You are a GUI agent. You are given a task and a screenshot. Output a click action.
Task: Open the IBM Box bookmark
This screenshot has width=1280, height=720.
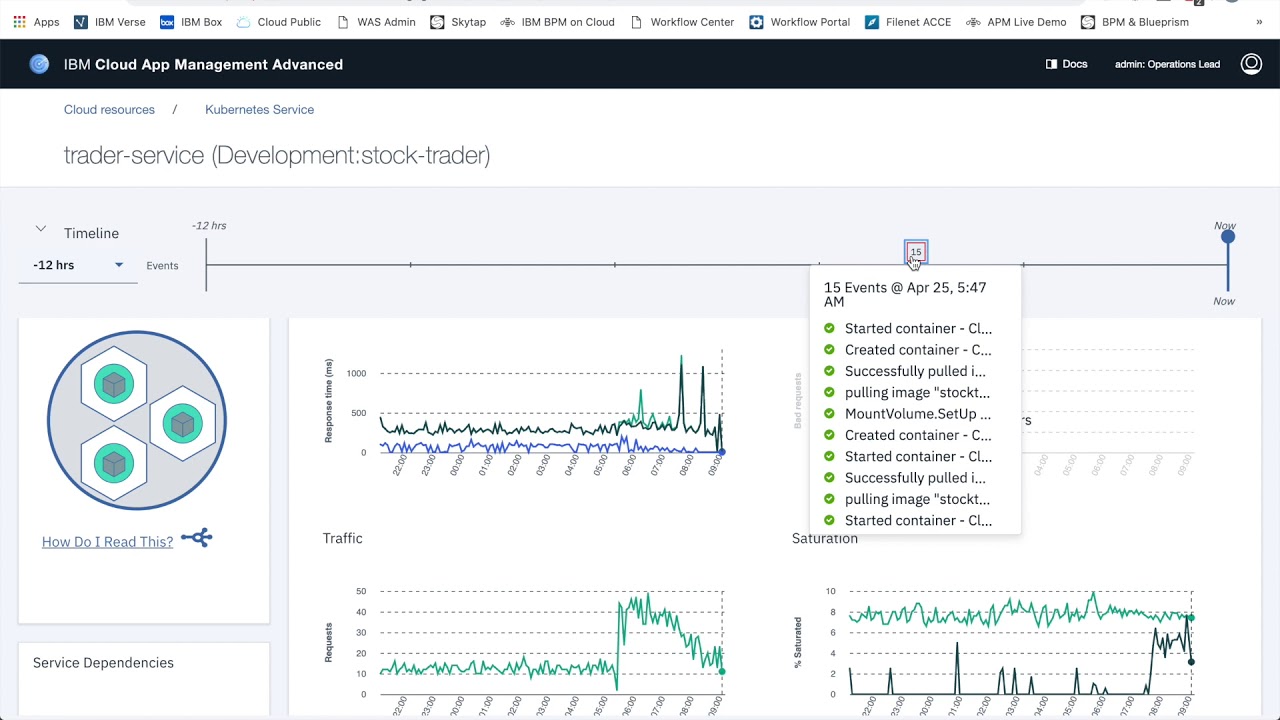tap(191, 22)
